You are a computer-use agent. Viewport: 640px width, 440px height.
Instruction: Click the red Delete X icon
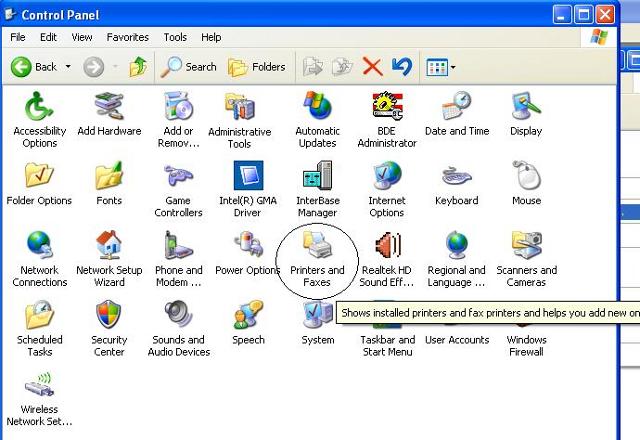(x=372, y=67)
